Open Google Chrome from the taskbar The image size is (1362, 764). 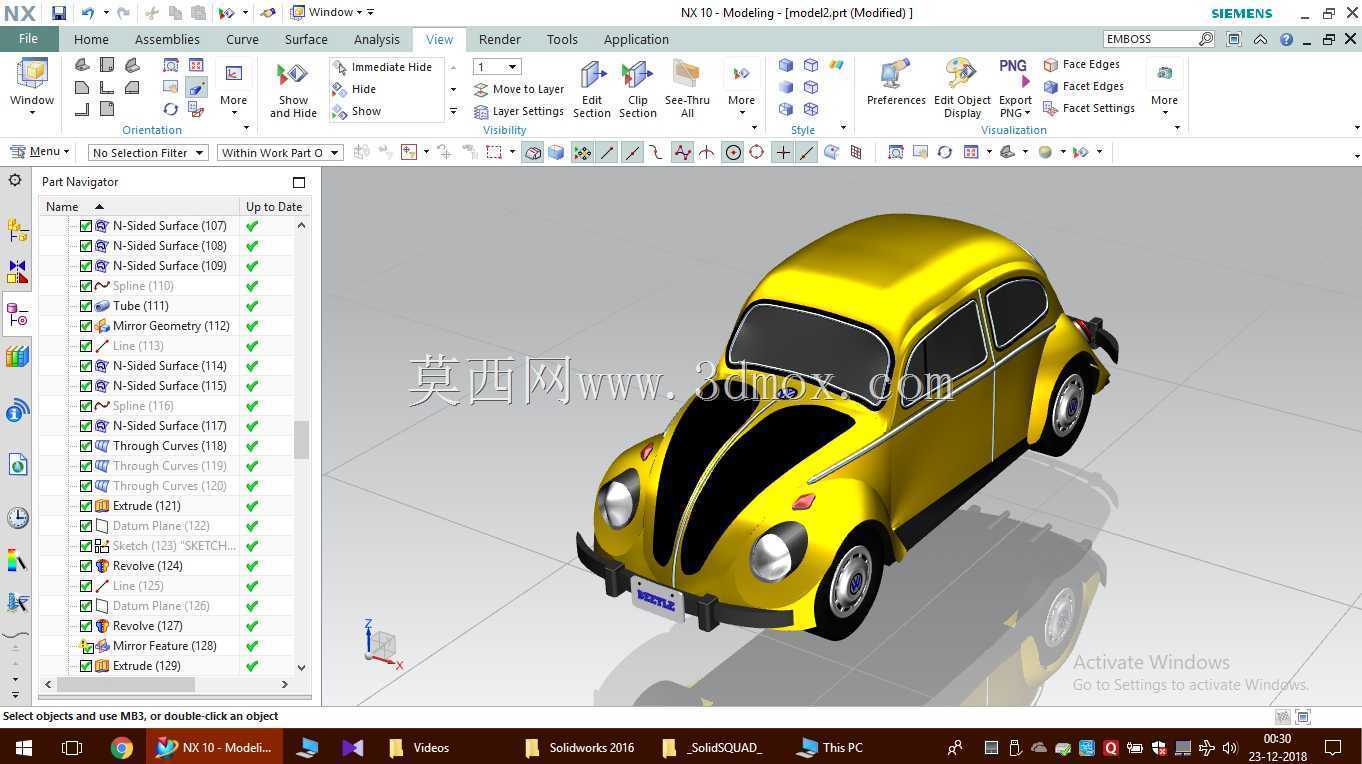coord(122,747)
